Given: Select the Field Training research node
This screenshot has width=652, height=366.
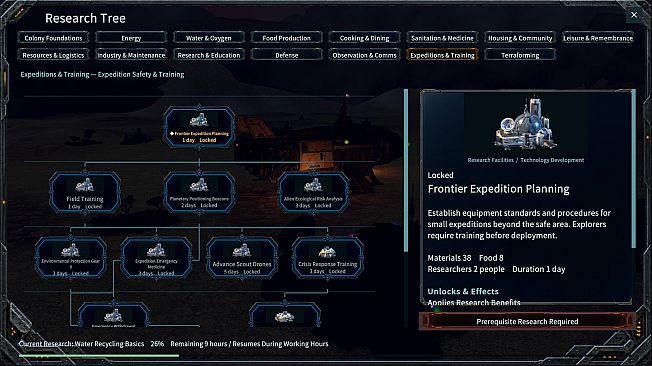Looking at the screenshot, I should (x=85, y=193).
